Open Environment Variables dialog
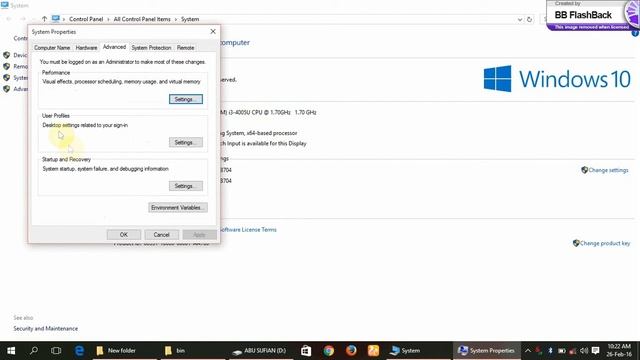This screenshot has width=640, height=360. [178, 208]
